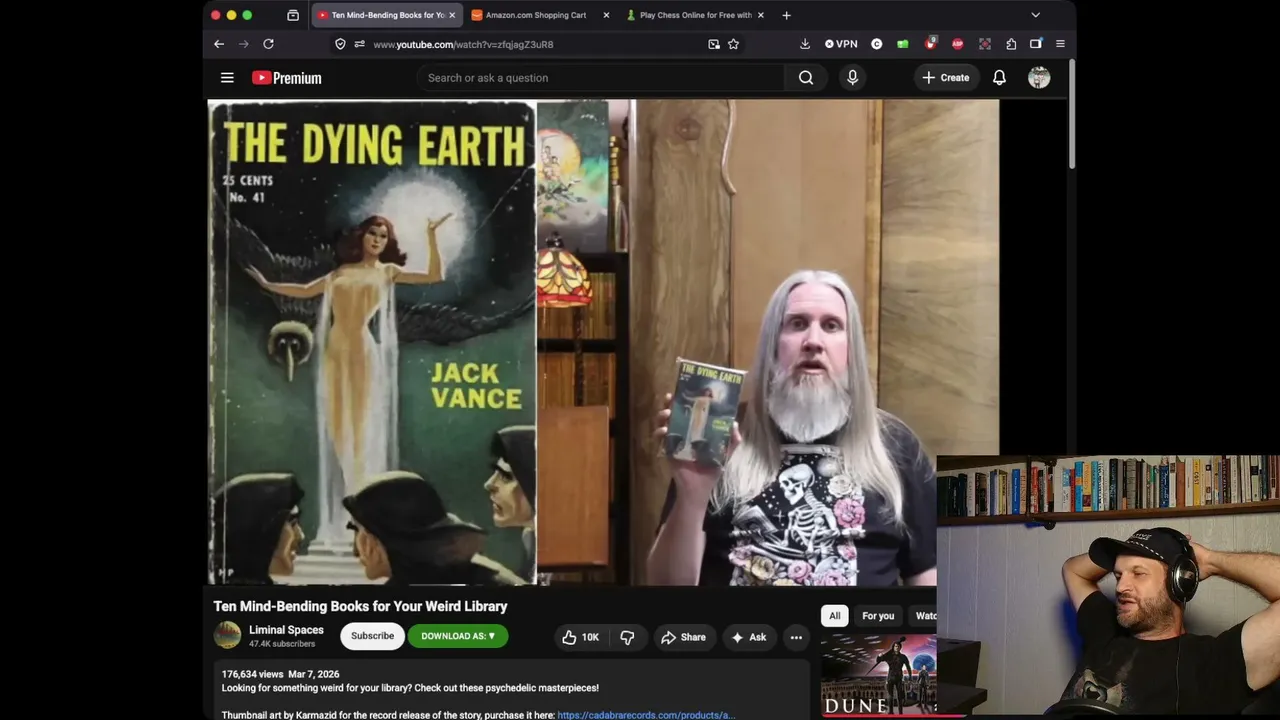Click the green extension icon
This screenshot has width=1280, height=720.
903,44
